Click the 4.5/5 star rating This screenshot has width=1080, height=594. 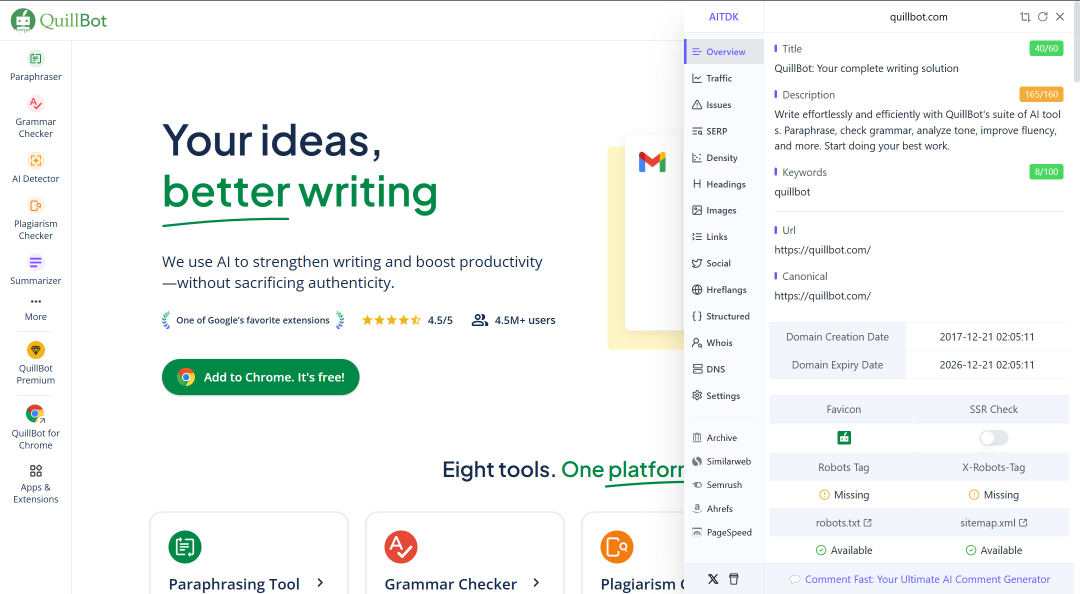(x=407, y=320)
